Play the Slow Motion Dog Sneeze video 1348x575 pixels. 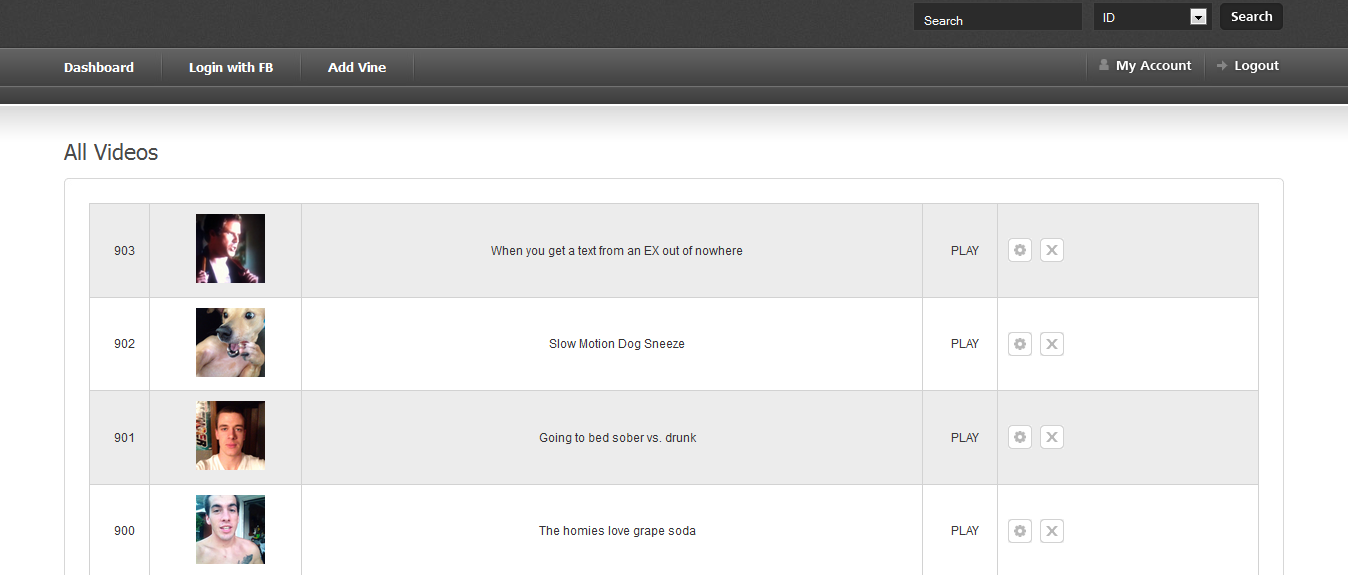point(965,344)
